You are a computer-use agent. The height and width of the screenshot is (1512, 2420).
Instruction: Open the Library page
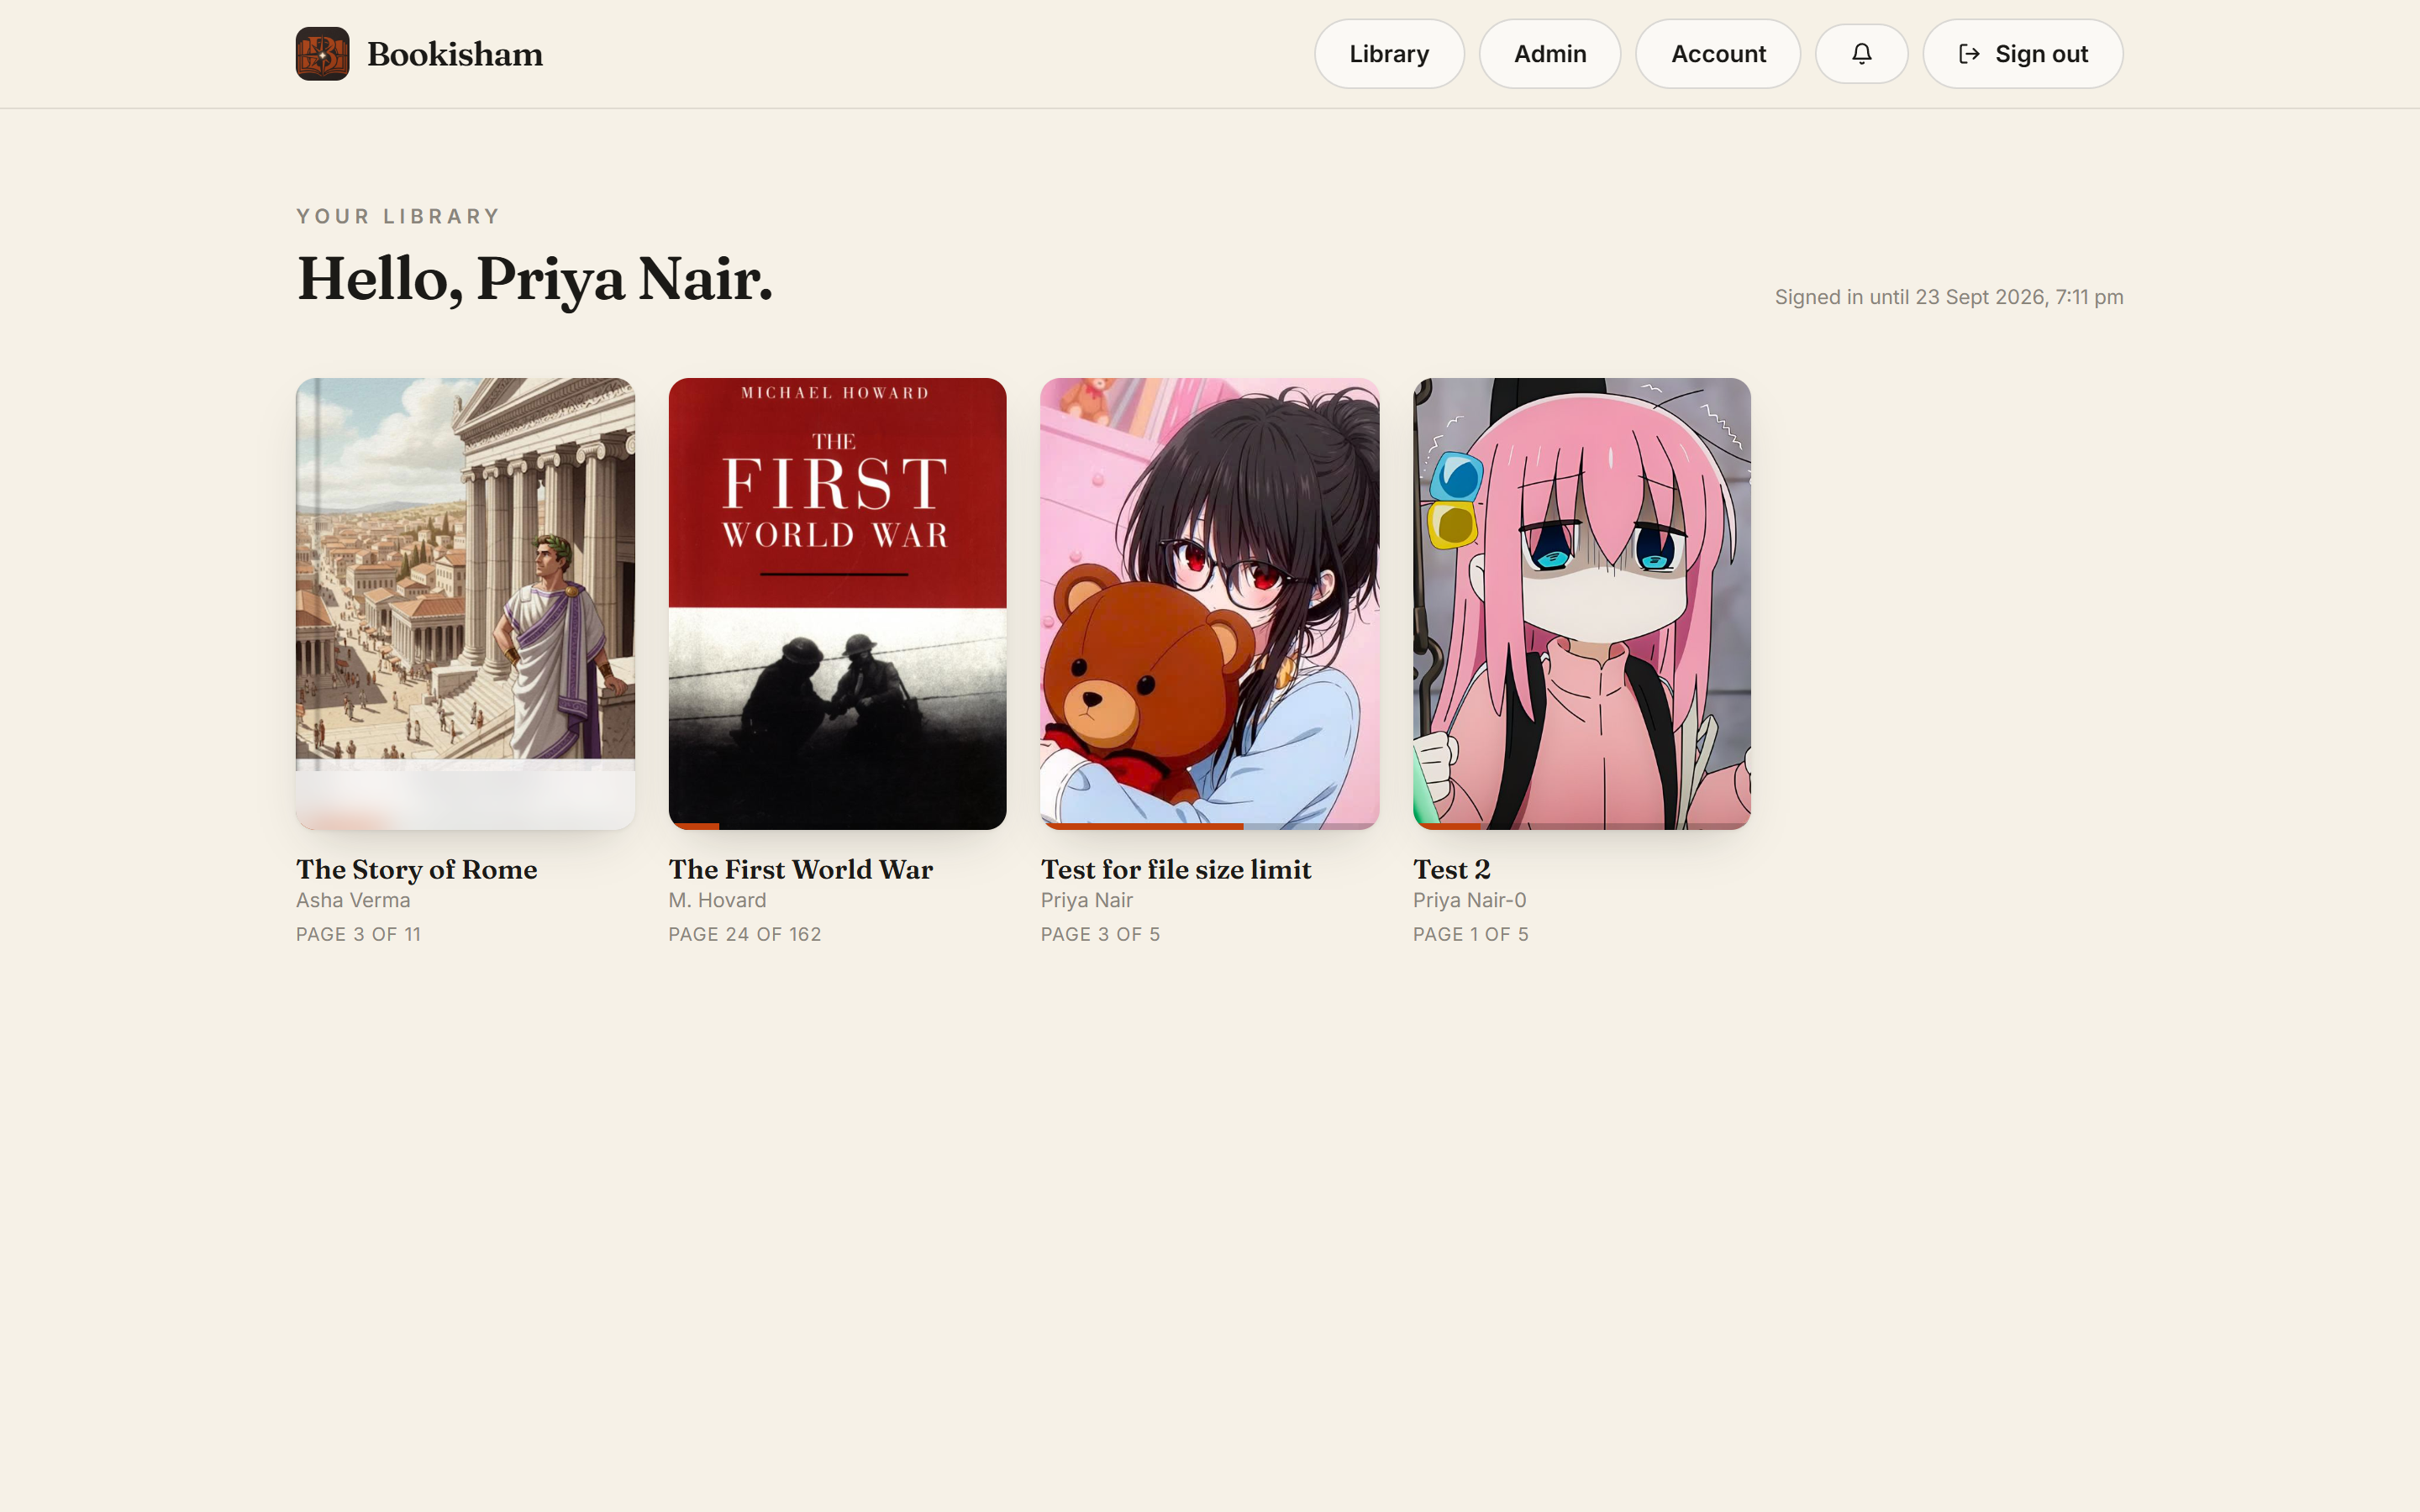pyautogui.click(x=1389, y=54)
